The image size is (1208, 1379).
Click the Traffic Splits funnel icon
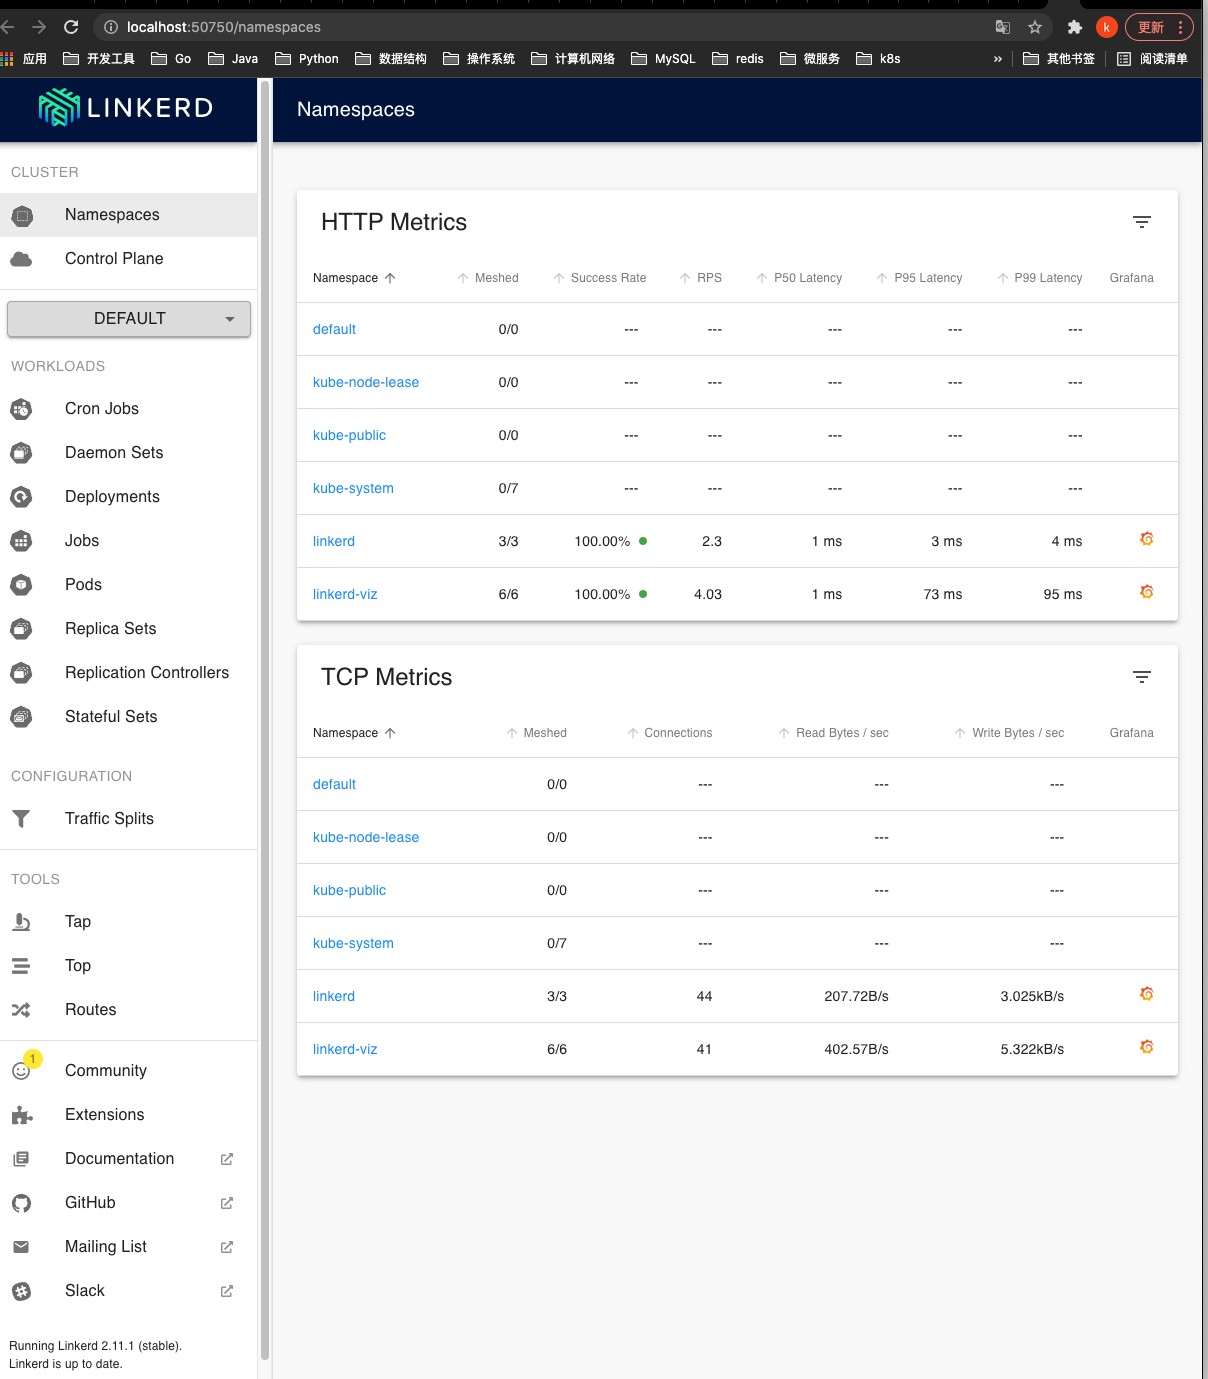(21, 819)
